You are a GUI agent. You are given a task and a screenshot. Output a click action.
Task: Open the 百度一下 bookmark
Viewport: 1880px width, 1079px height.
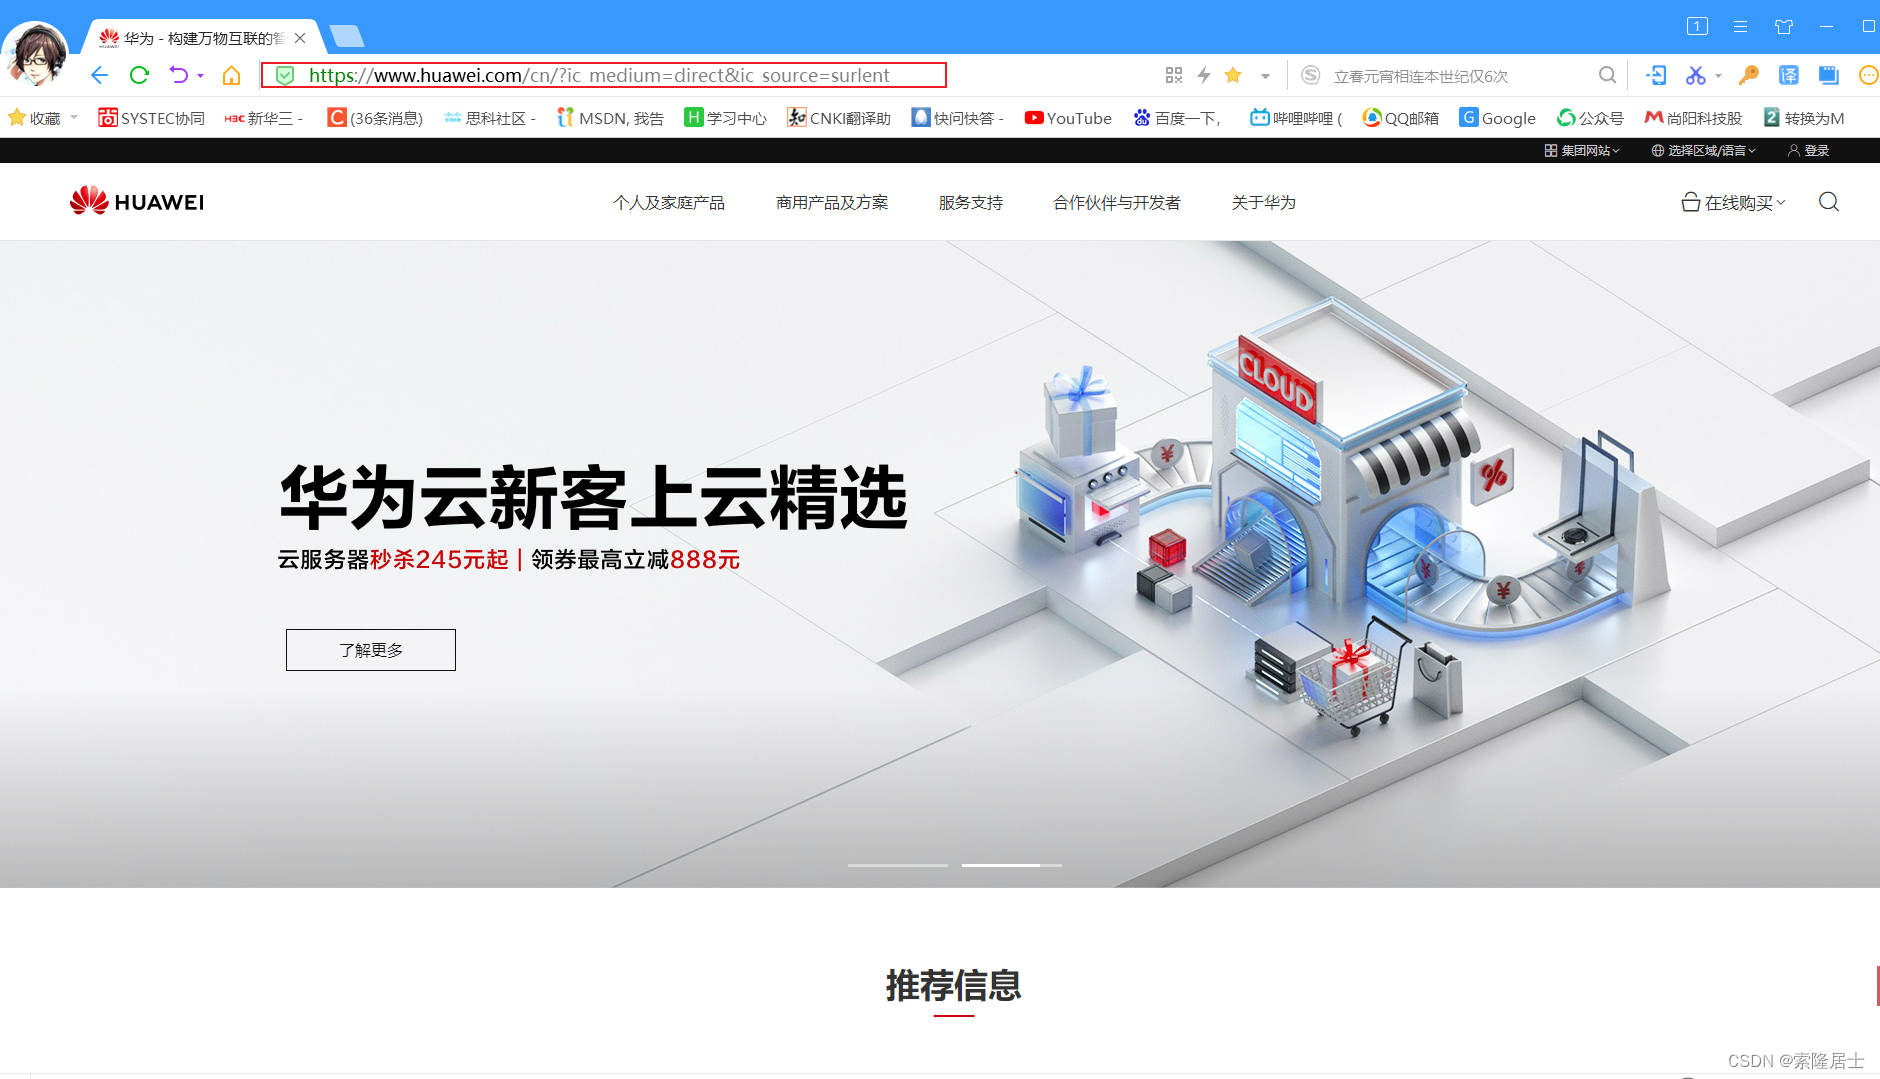point(1177,118)
